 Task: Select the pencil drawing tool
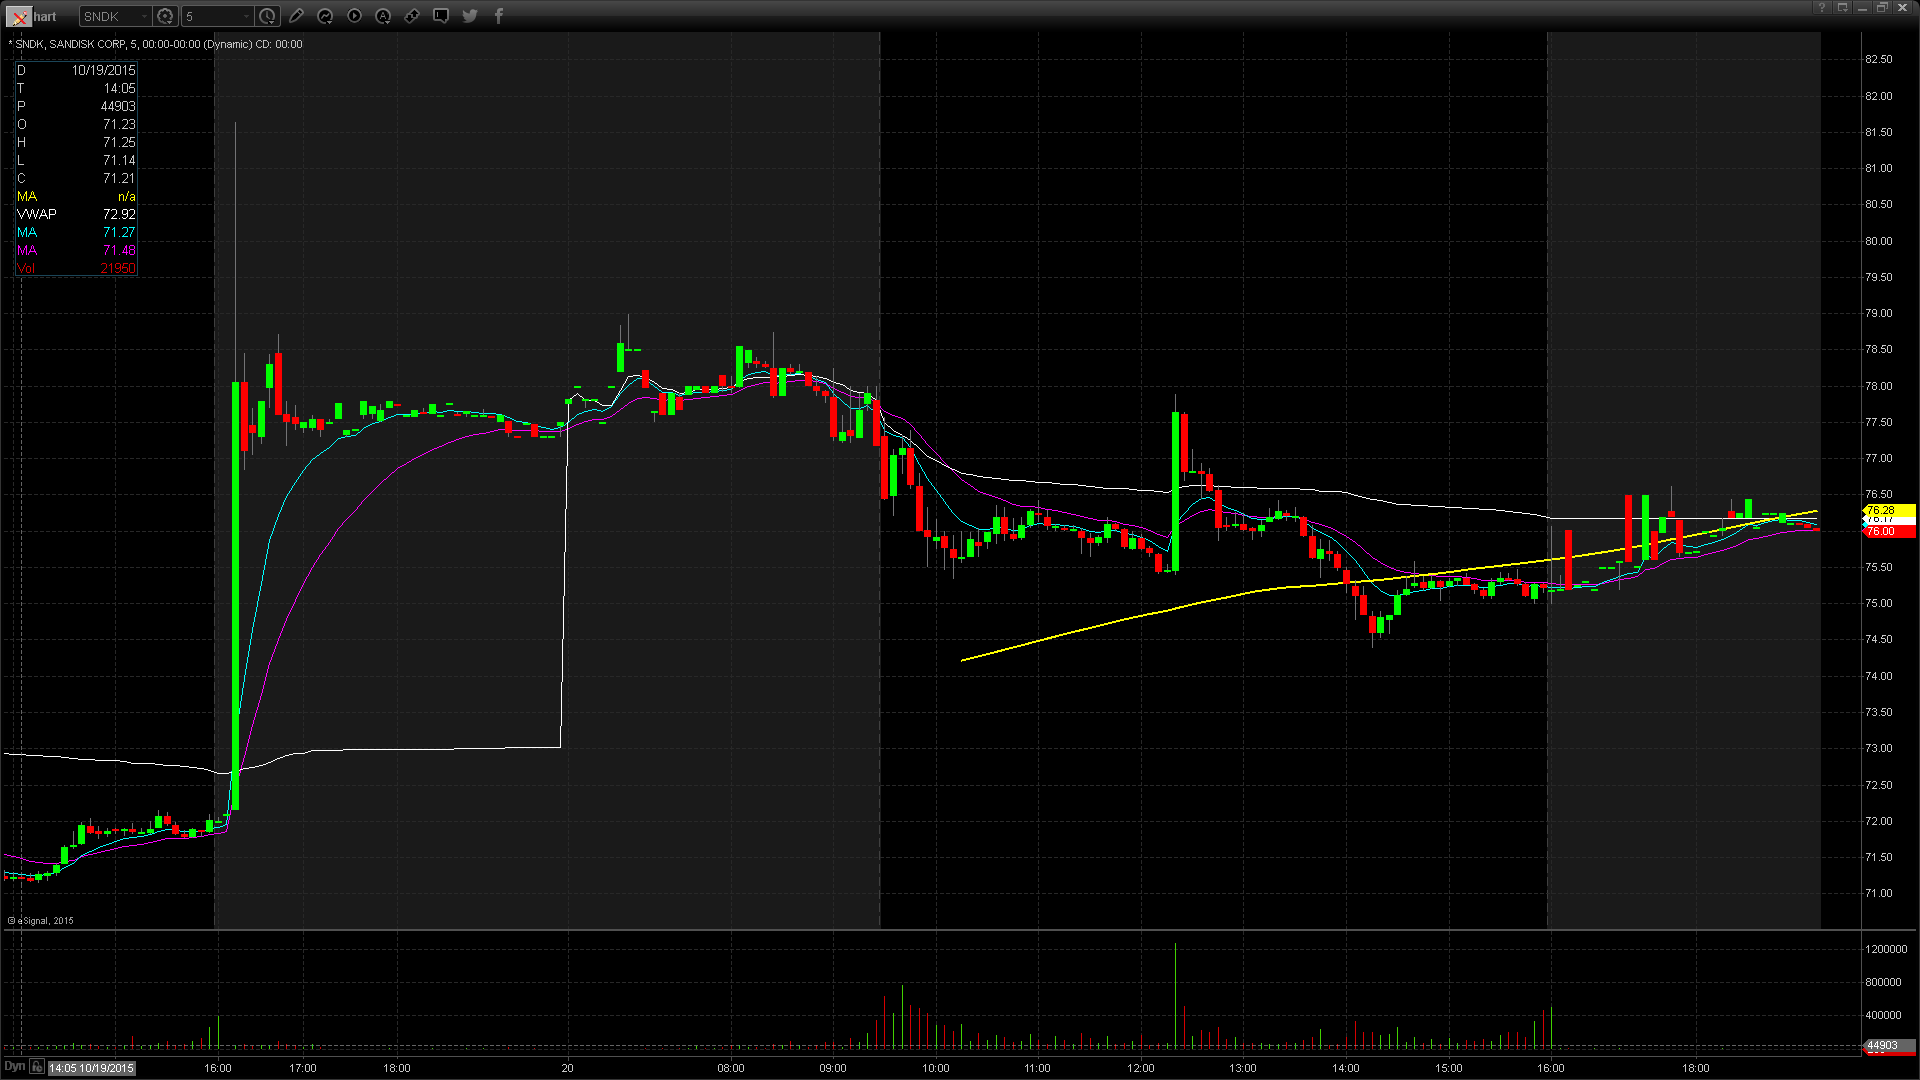click(296, 16)
